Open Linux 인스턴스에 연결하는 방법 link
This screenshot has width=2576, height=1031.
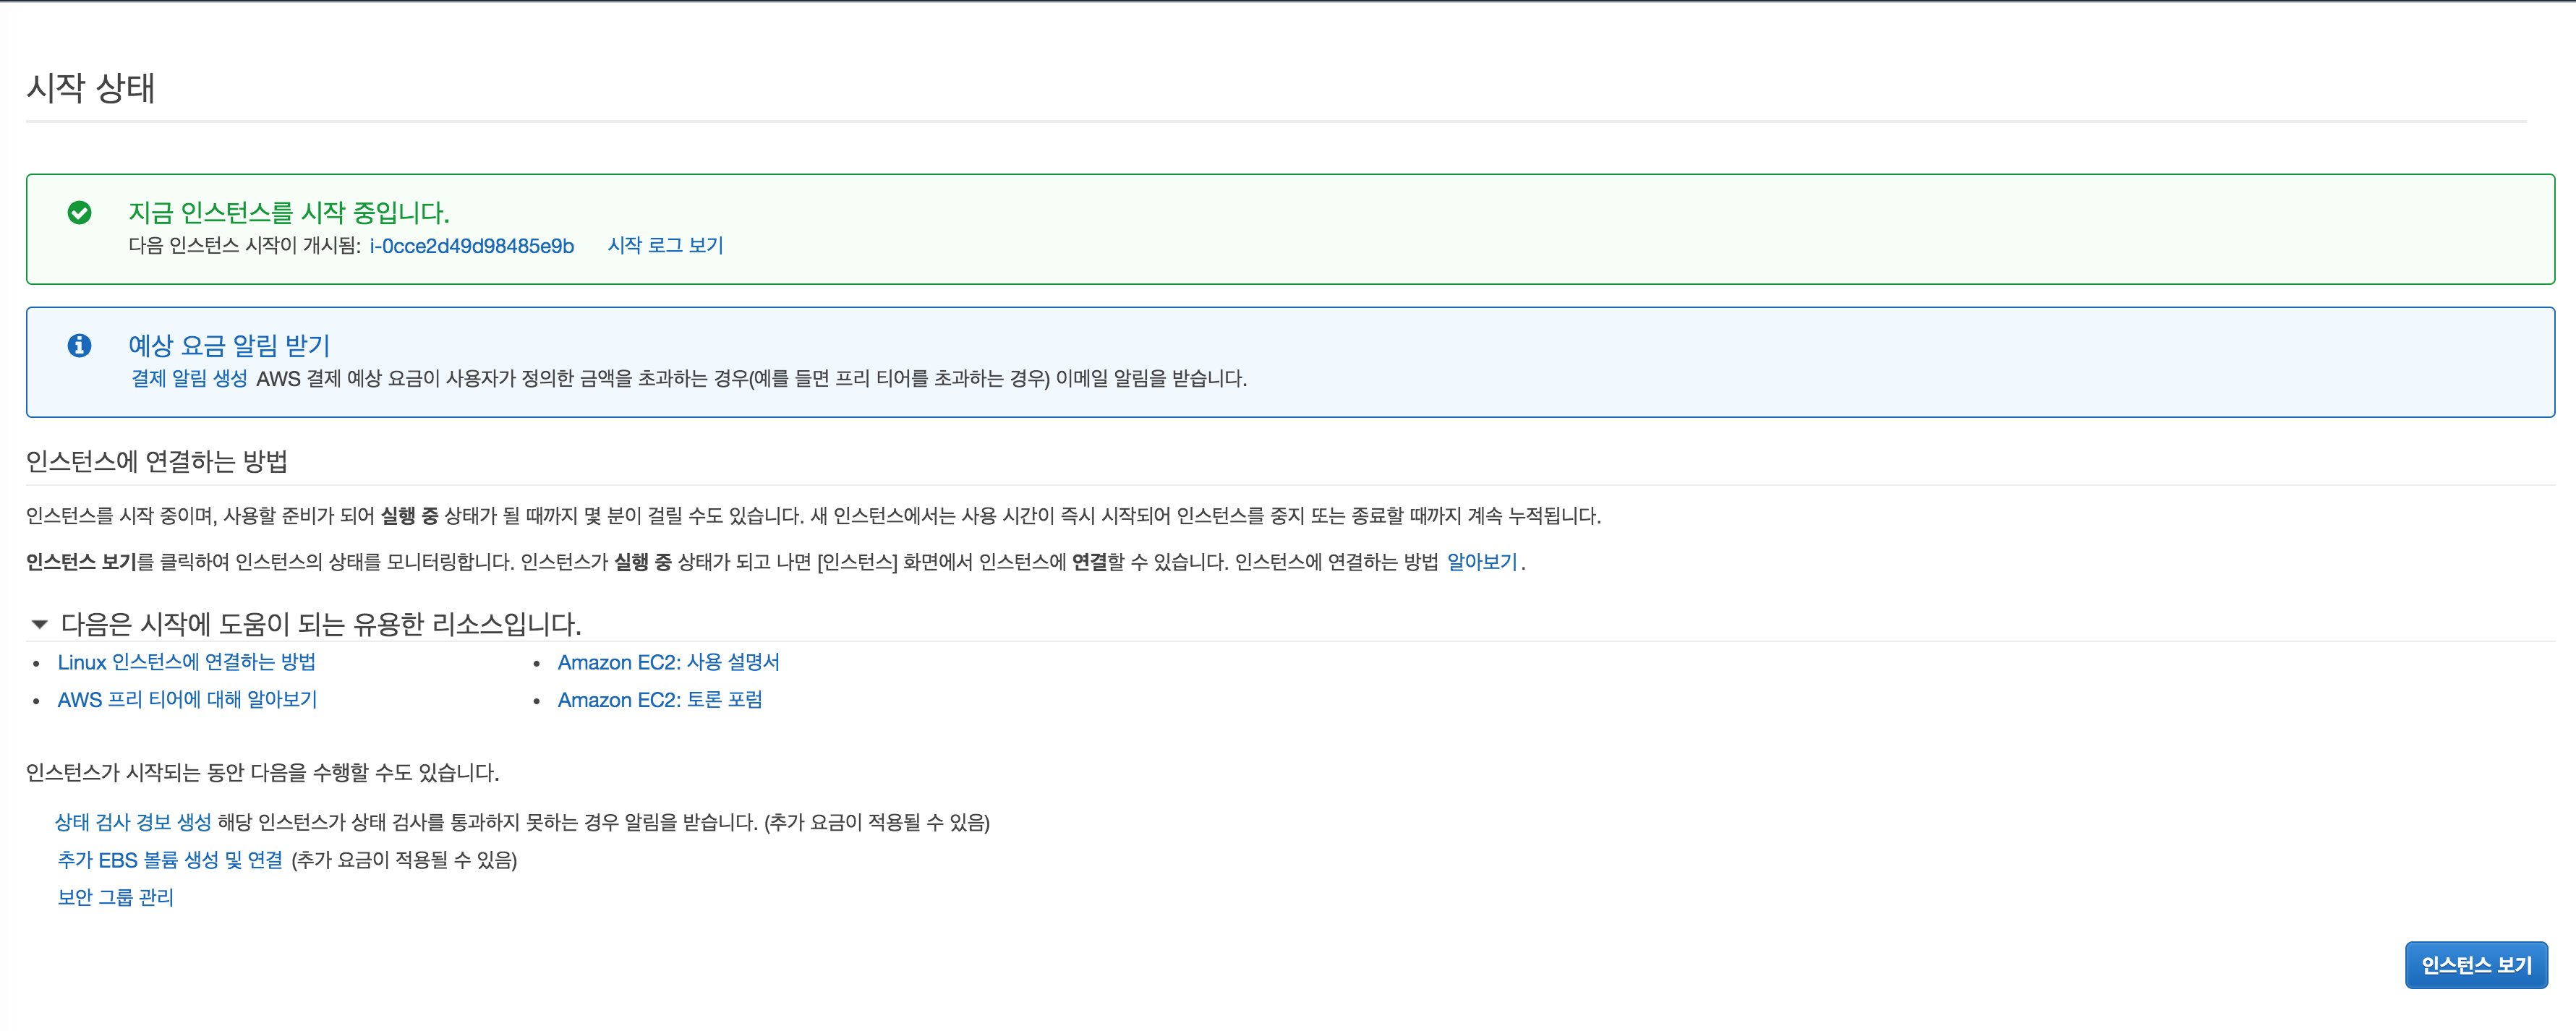coord(186,663)
